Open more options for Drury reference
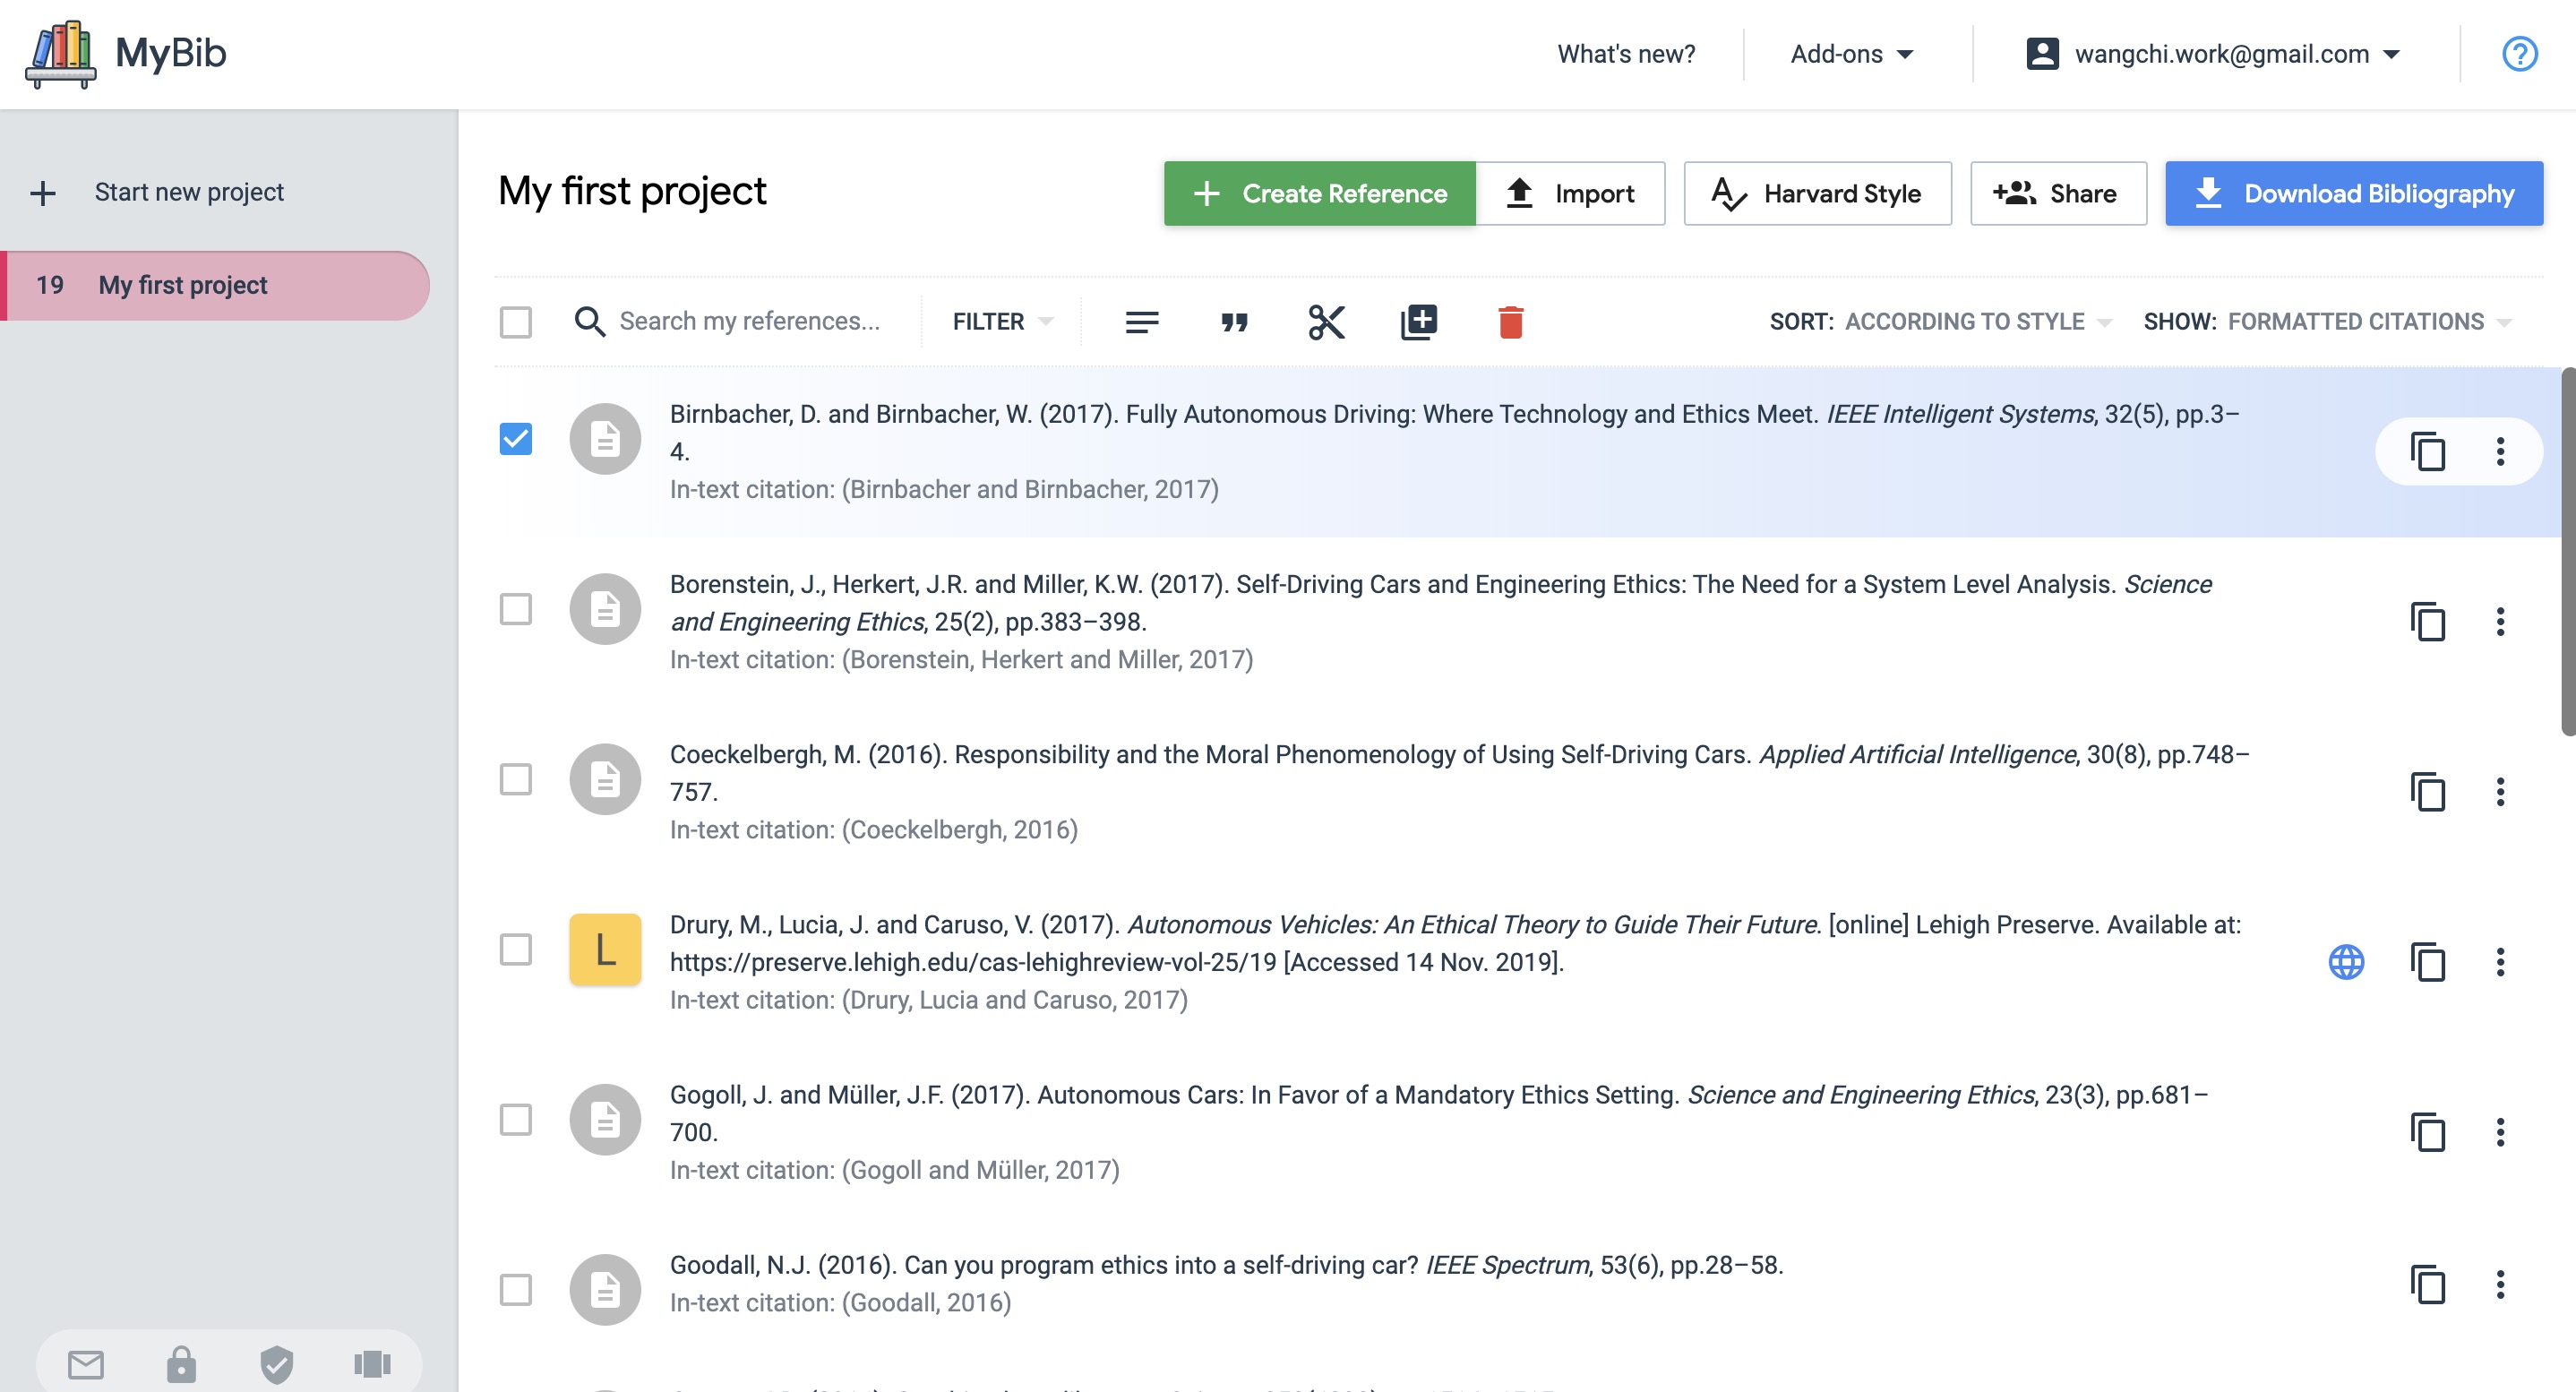 coord(2500,962)
